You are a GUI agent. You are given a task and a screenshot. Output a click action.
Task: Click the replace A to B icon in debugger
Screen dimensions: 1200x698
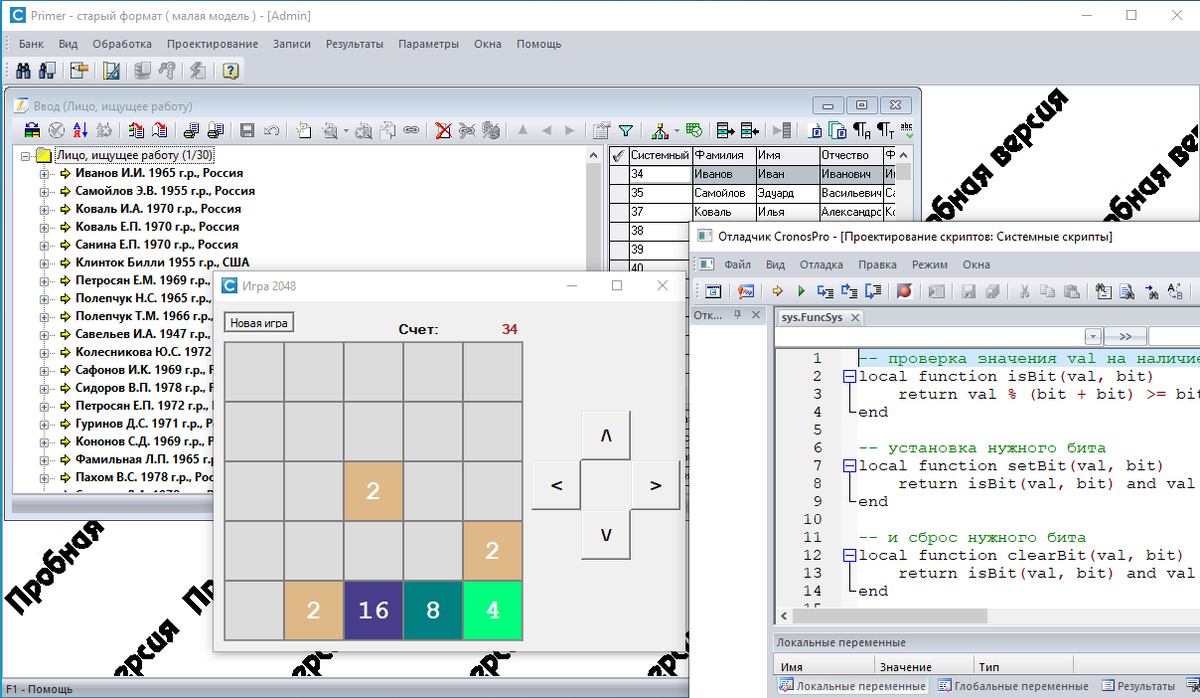click(1175, 291)
